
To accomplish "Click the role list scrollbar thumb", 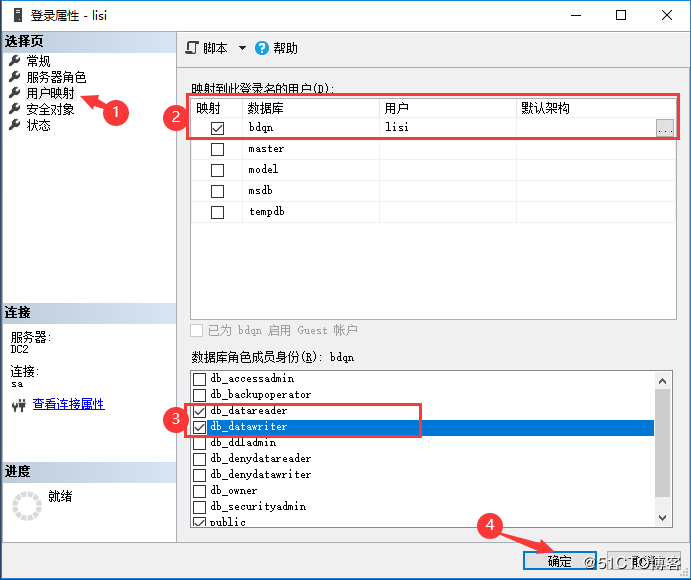I will click(x=662, y=442).
